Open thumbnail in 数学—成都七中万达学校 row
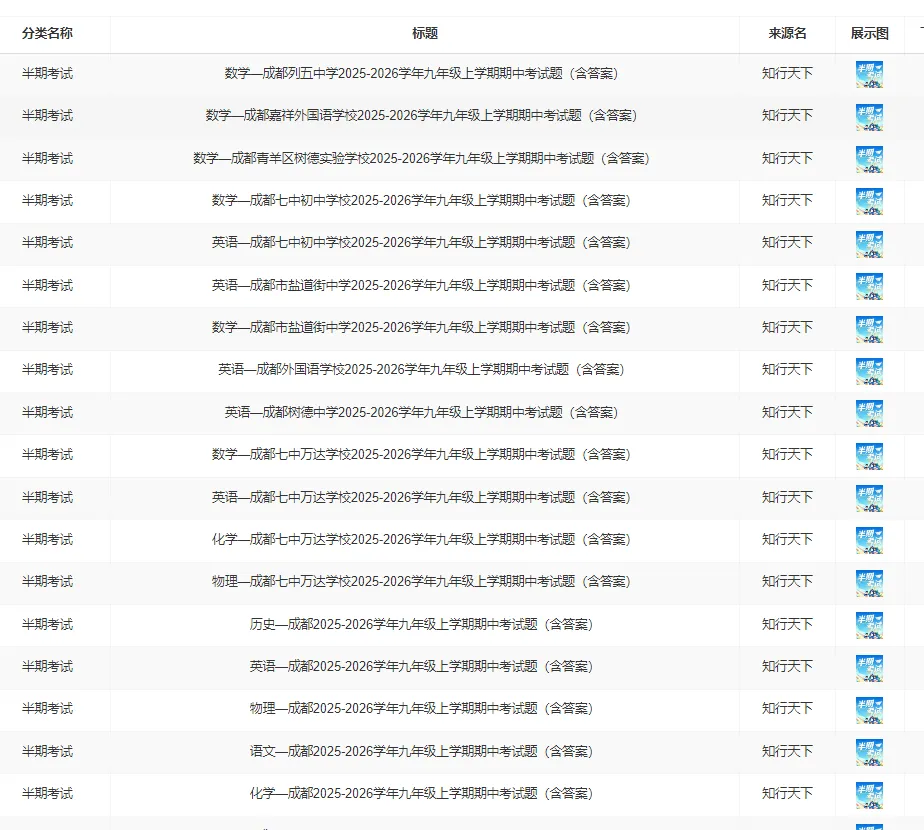 point(869,456)
